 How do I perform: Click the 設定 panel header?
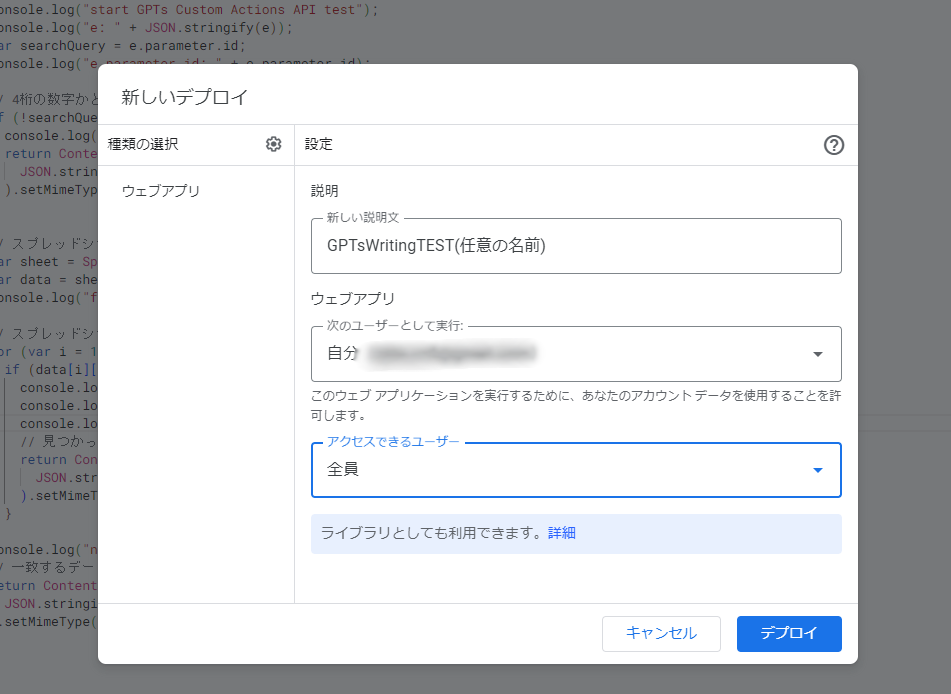click(319, 144)
